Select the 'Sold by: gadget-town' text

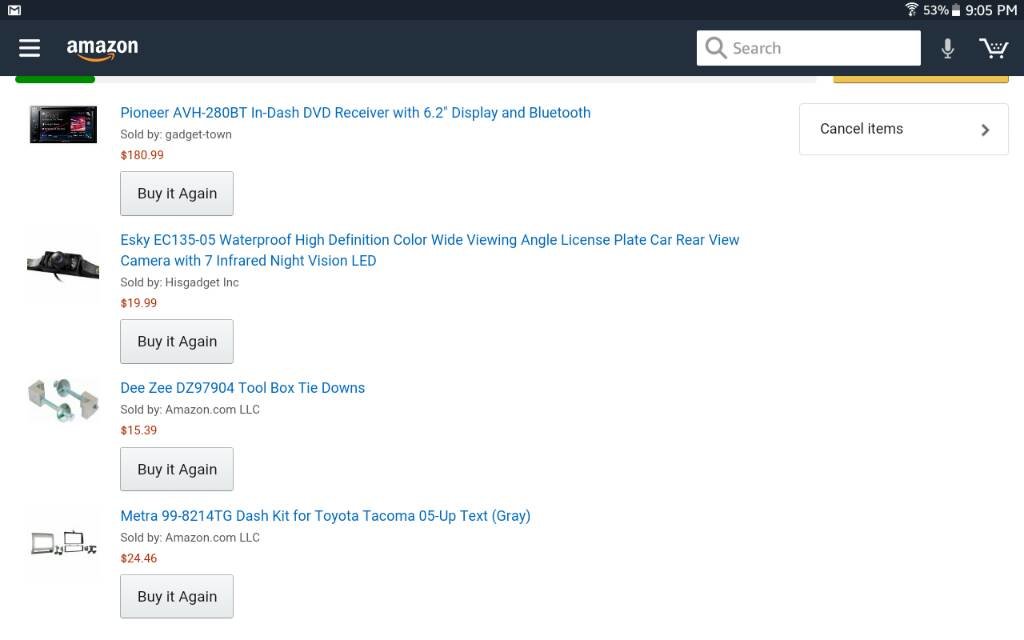pyautogui.click(x=176, y=135)
